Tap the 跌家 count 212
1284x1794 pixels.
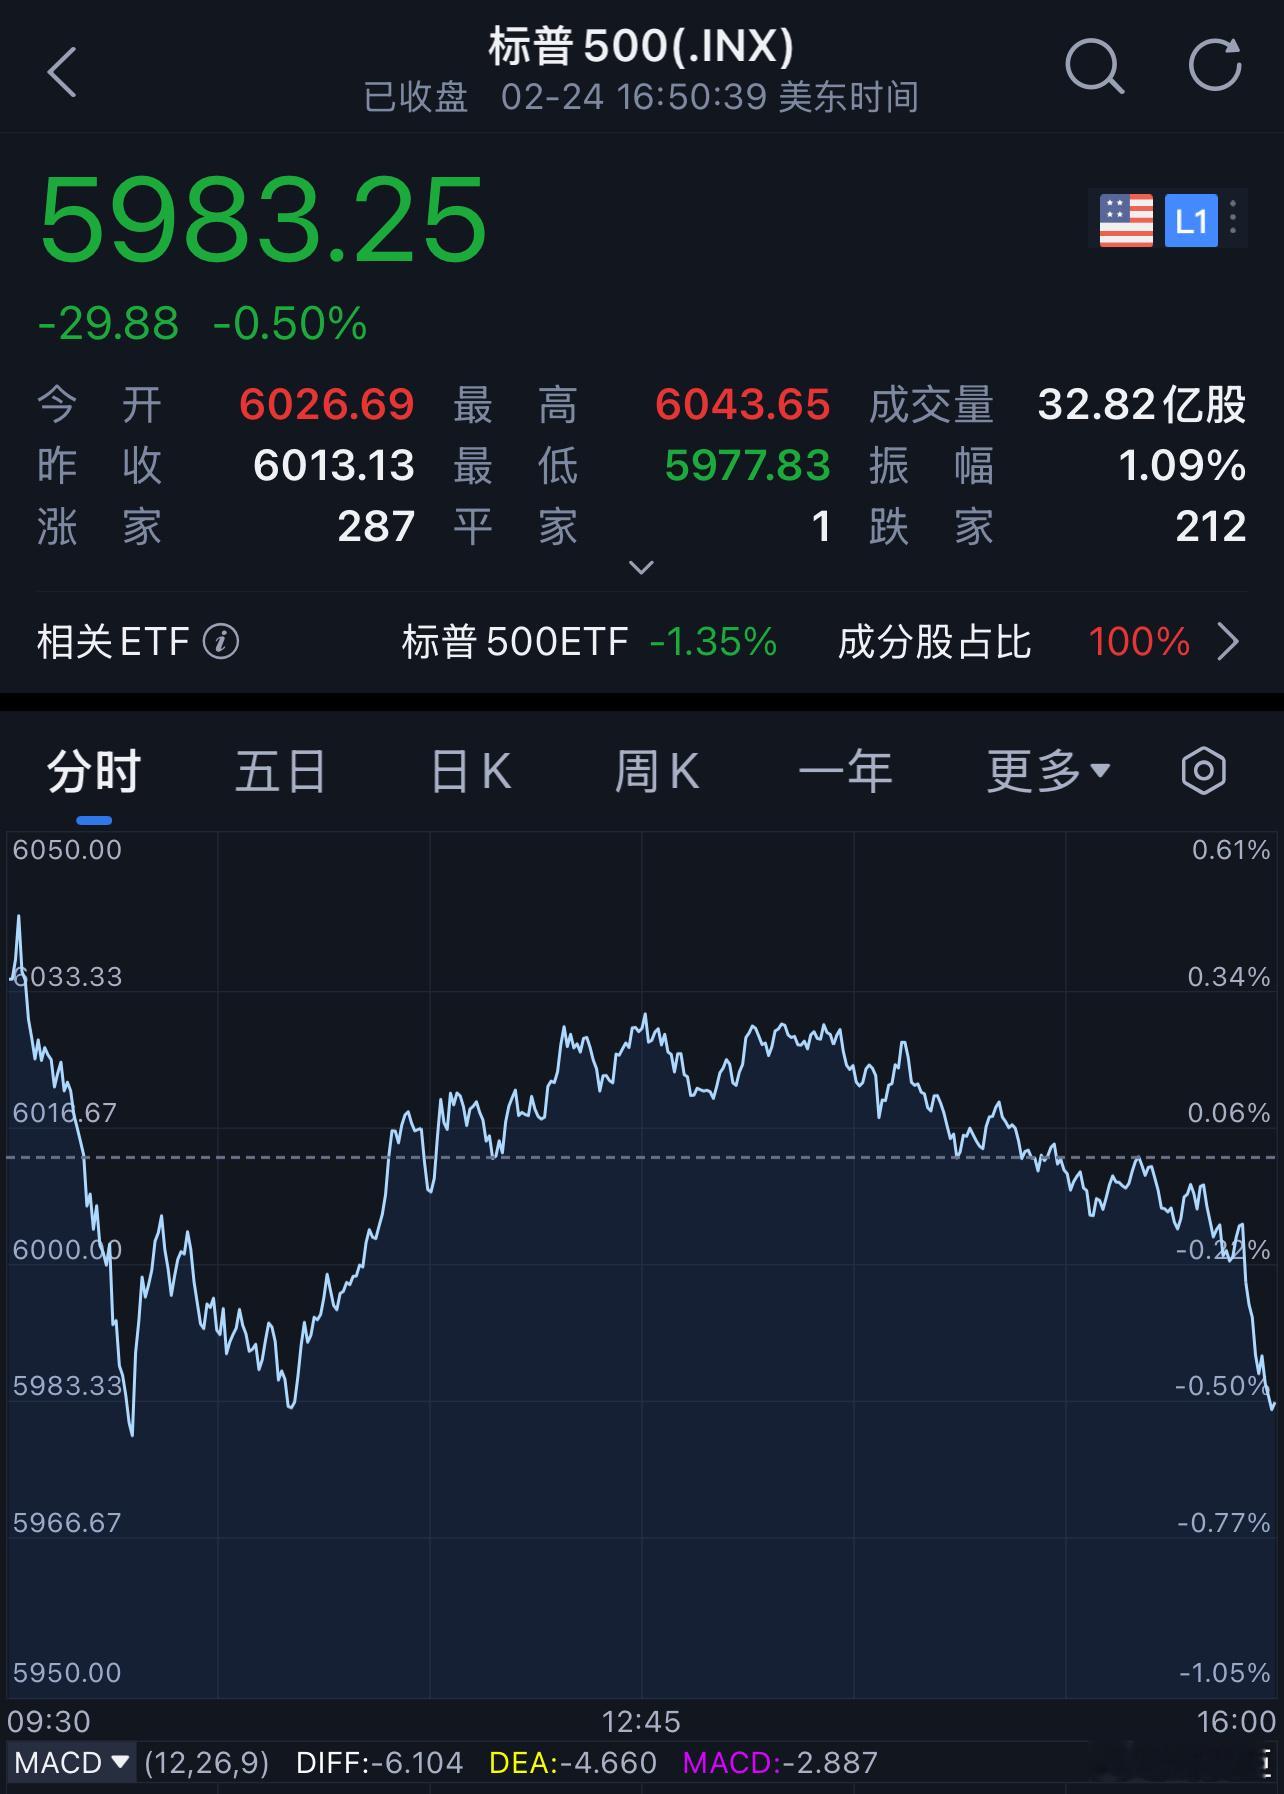tap(1211, 526)
